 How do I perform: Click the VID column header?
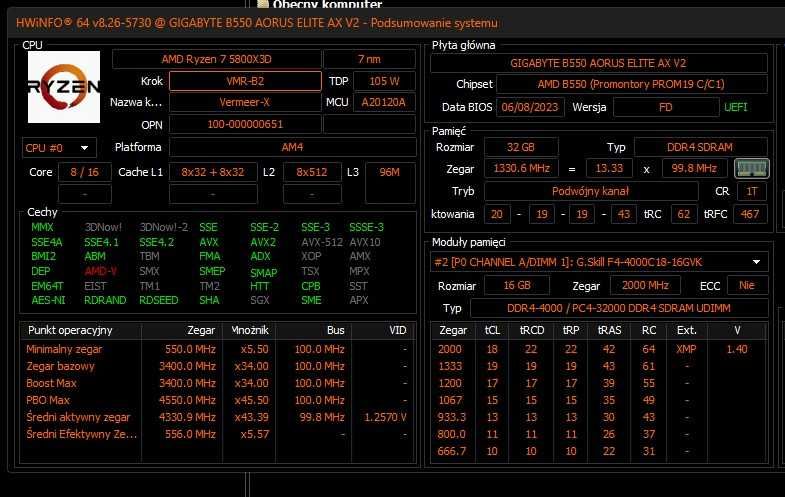pos(383,330)
